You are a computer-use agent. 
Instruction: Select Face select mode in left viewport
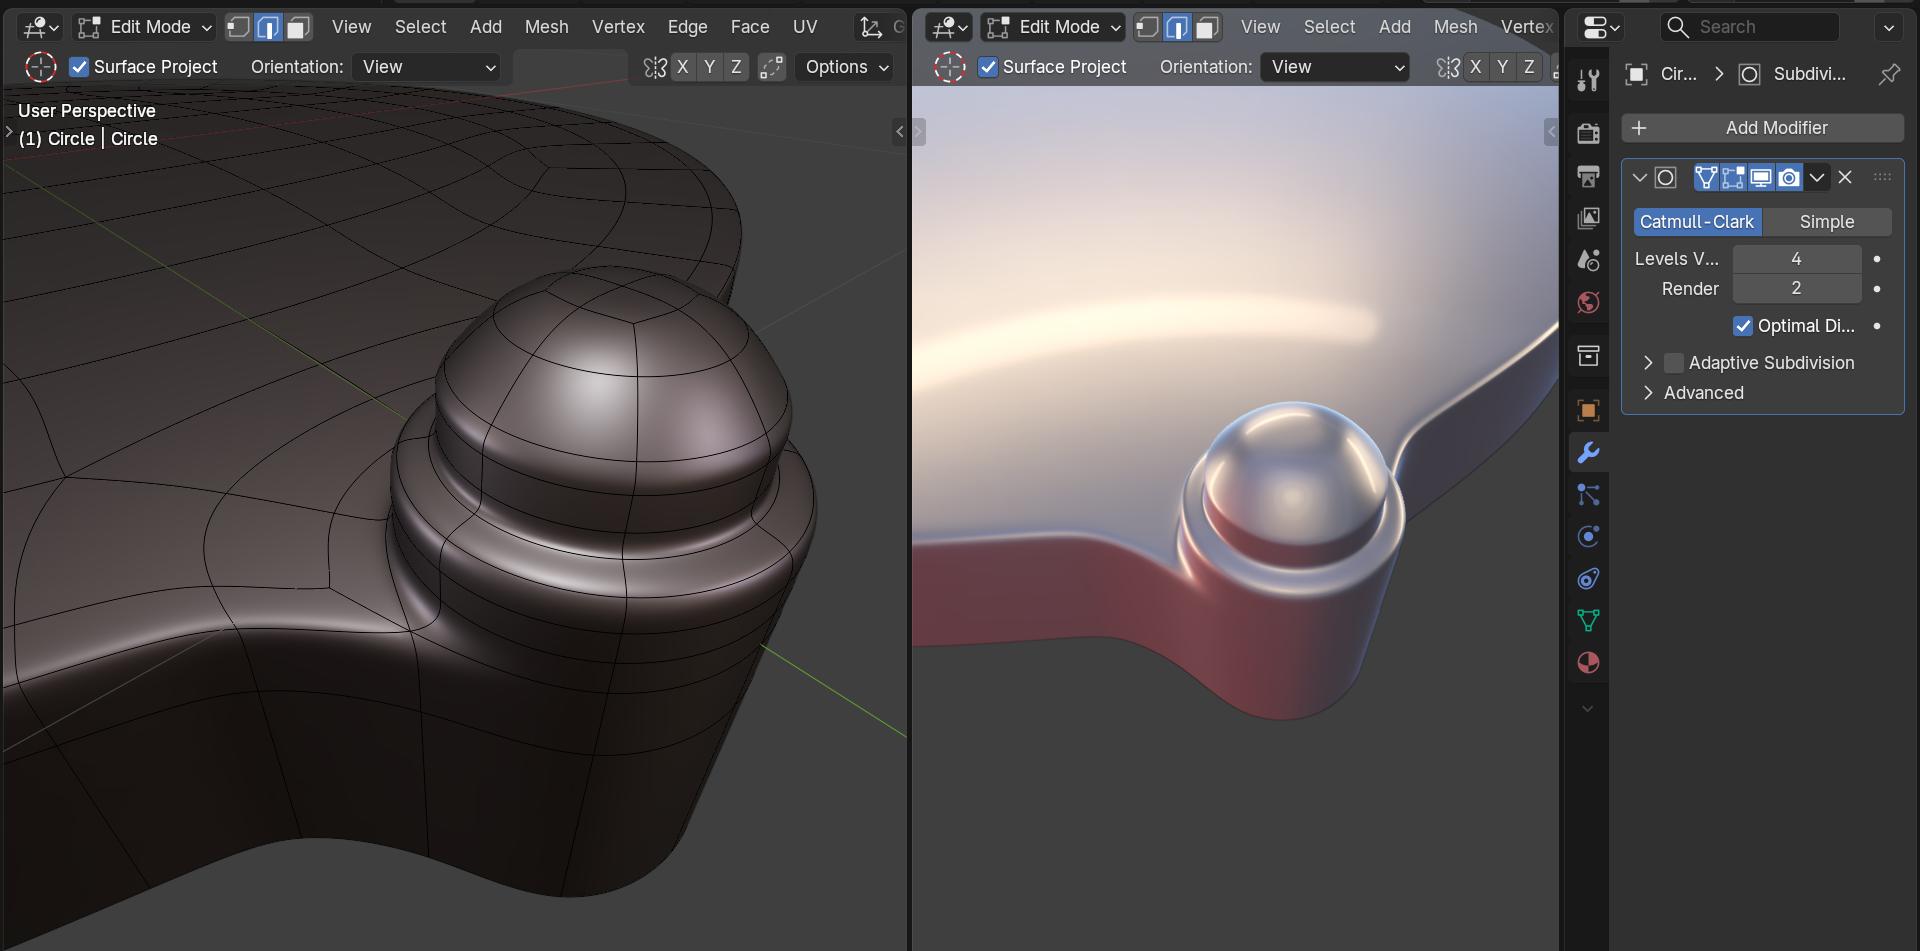pos(297,27)
